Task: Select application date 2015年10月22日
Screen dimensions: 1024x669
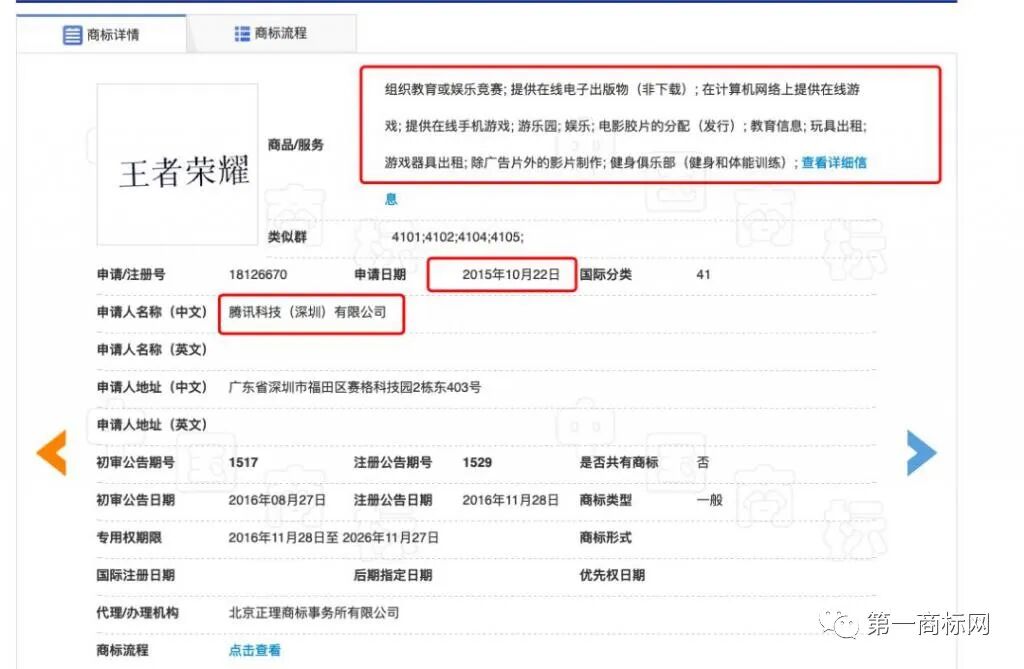Action: pyautogui.click(x=511, y=274)
